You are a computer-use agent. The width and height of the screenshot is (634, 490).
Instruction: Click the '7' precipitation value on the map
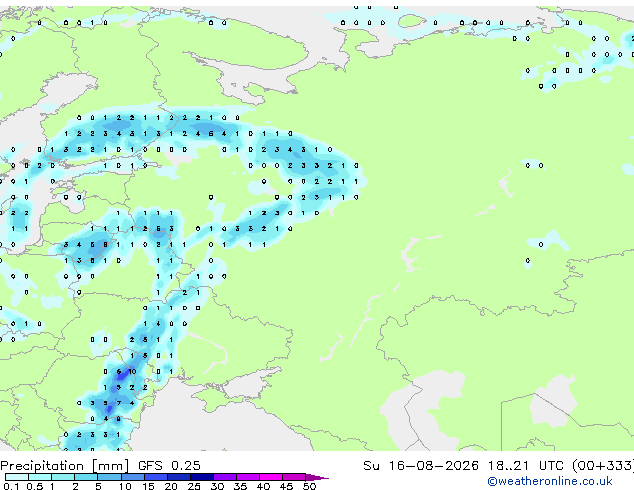pyautogui.click(x=119, y=403)
